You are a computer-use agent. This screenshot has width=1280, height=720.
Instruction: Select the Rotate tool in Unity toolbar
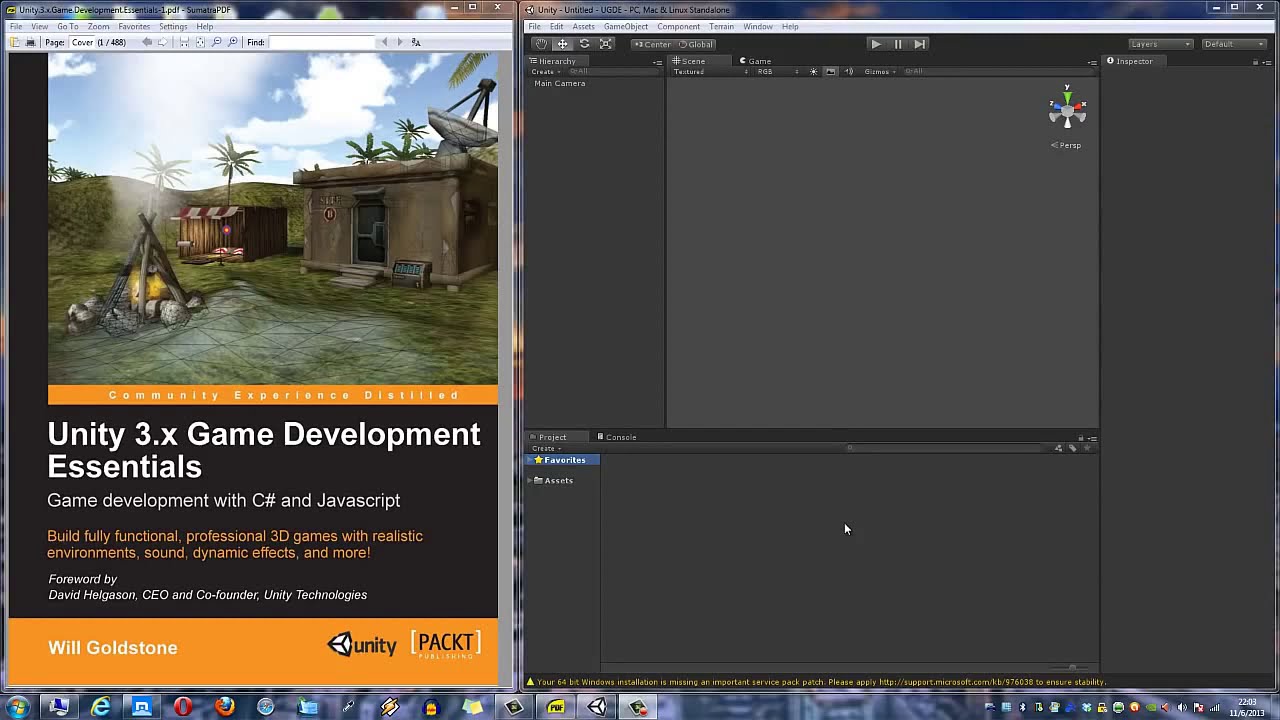point(584,44)
